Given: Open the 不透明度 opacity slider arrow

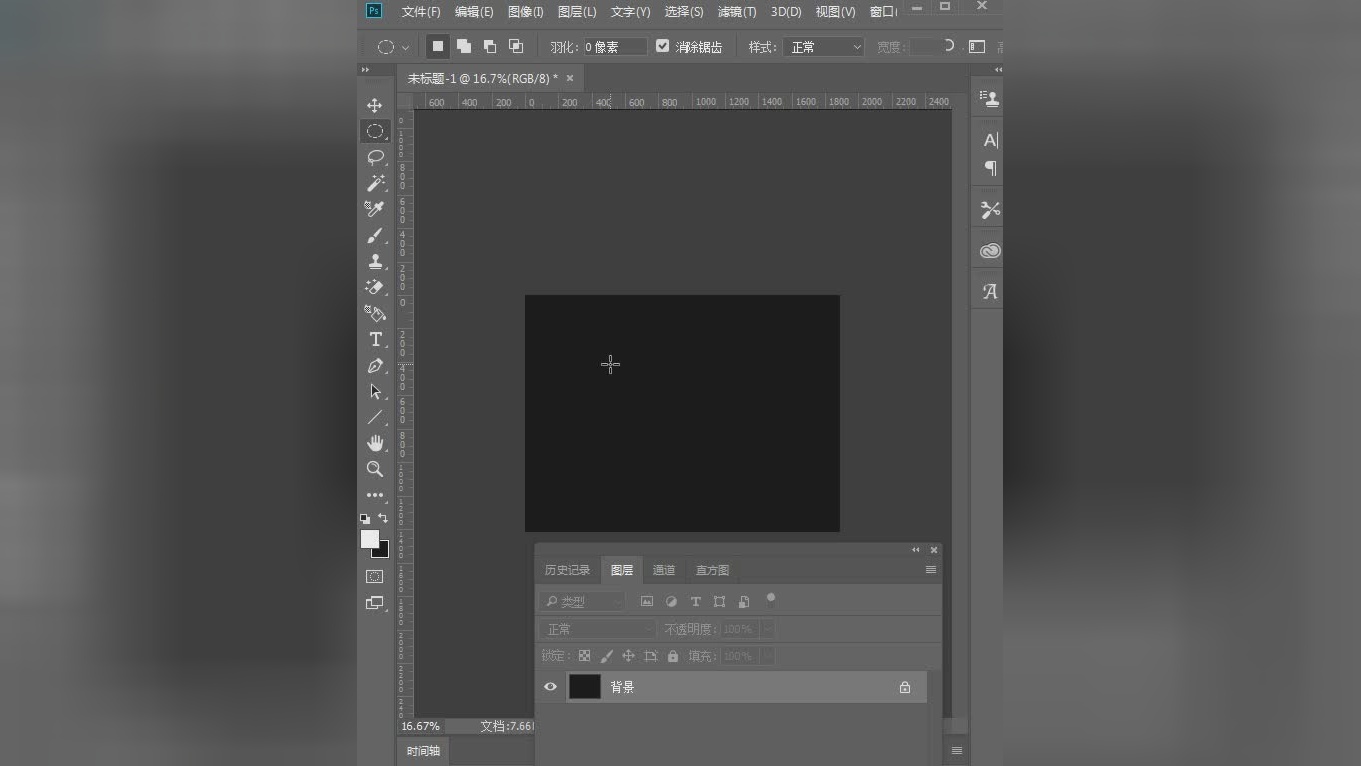Looking at the screenshot, I should 768,629.
